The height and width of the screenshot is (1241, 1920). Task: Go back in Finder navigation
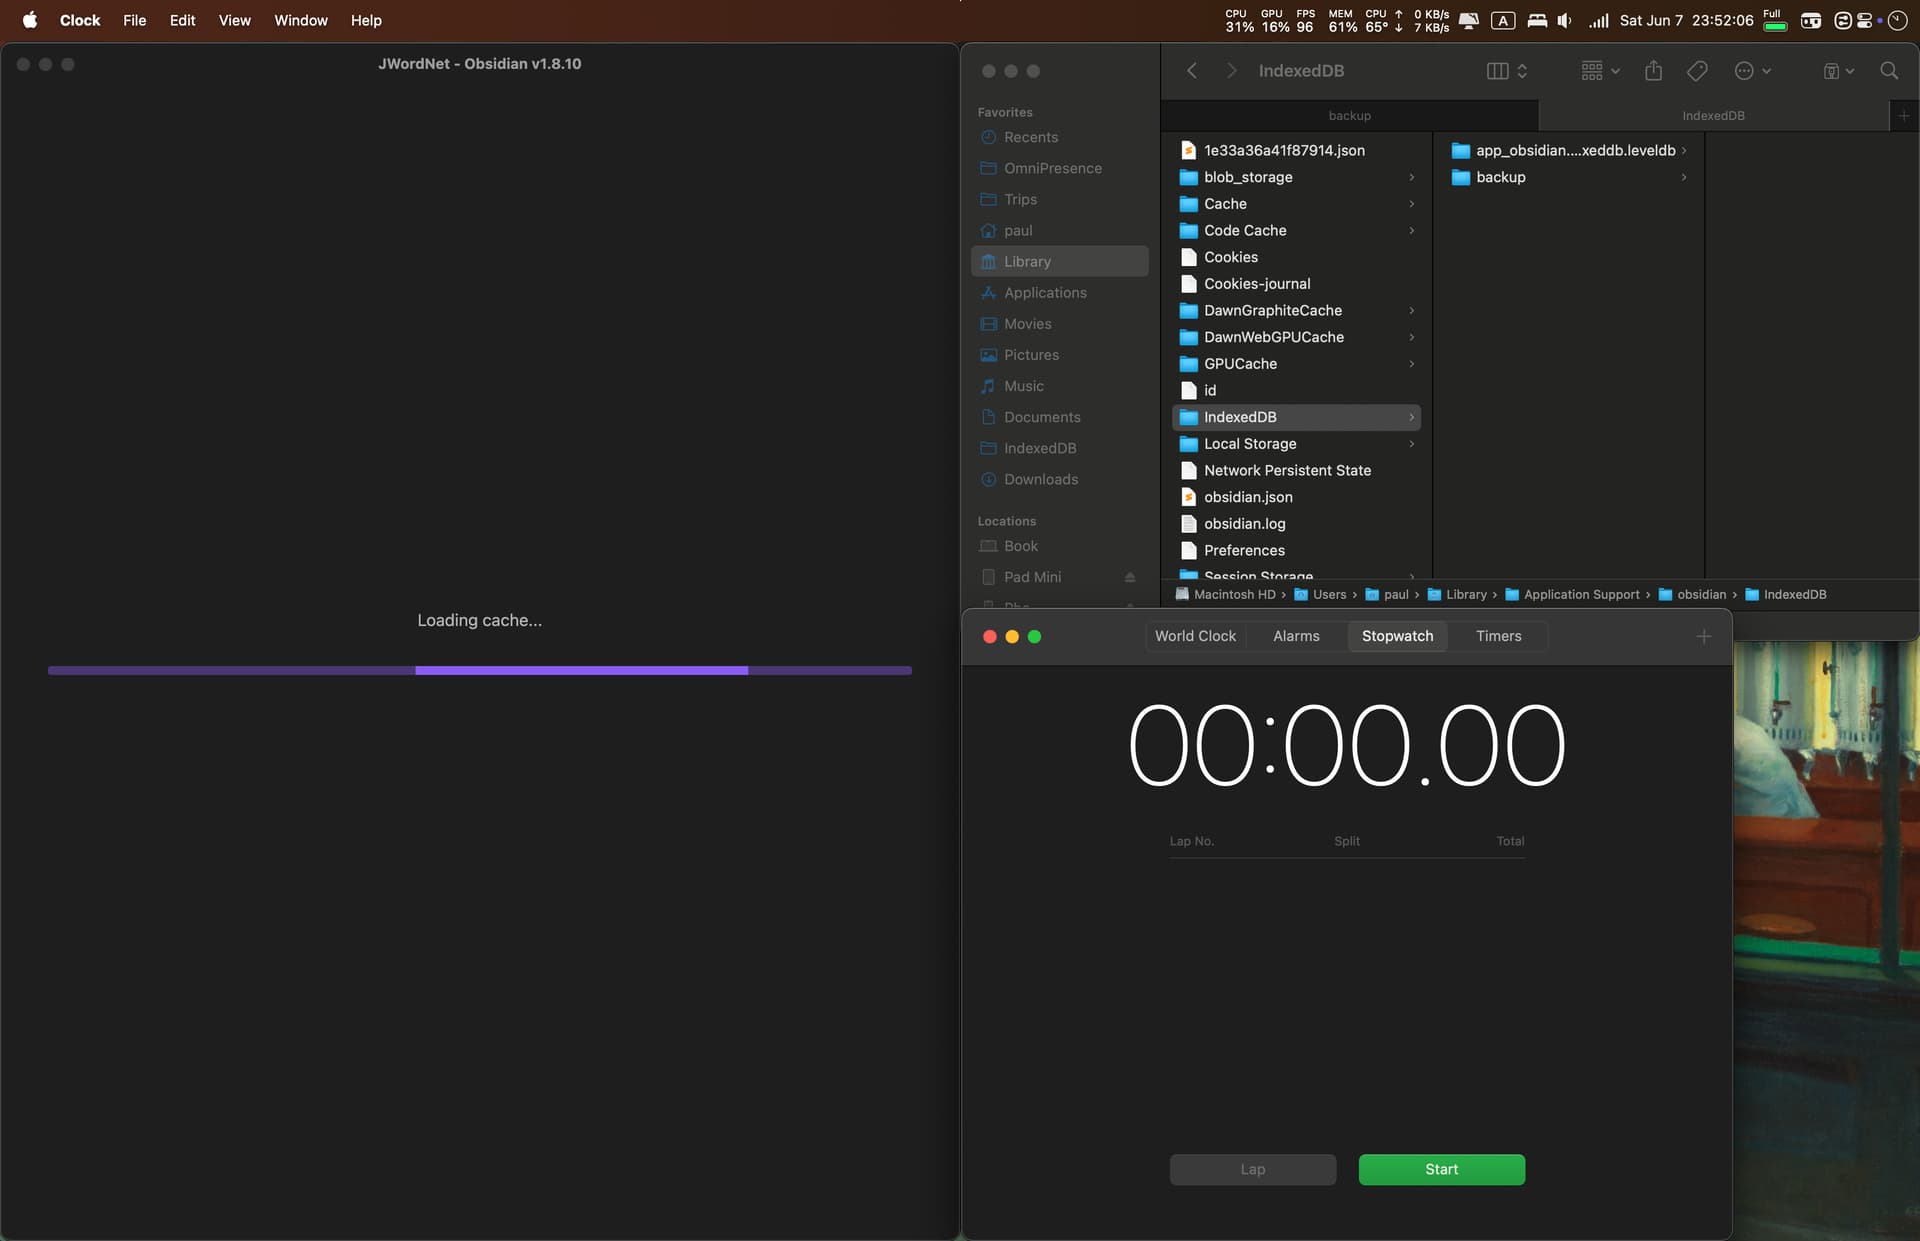(x=1192, y=71)
